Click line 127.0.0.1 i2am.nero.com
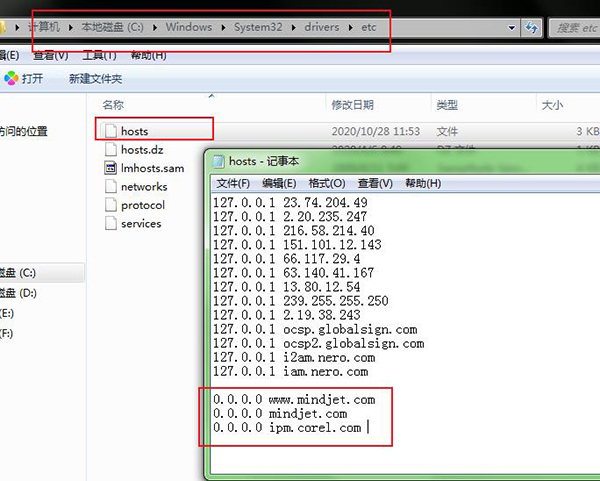 (294, 358)
